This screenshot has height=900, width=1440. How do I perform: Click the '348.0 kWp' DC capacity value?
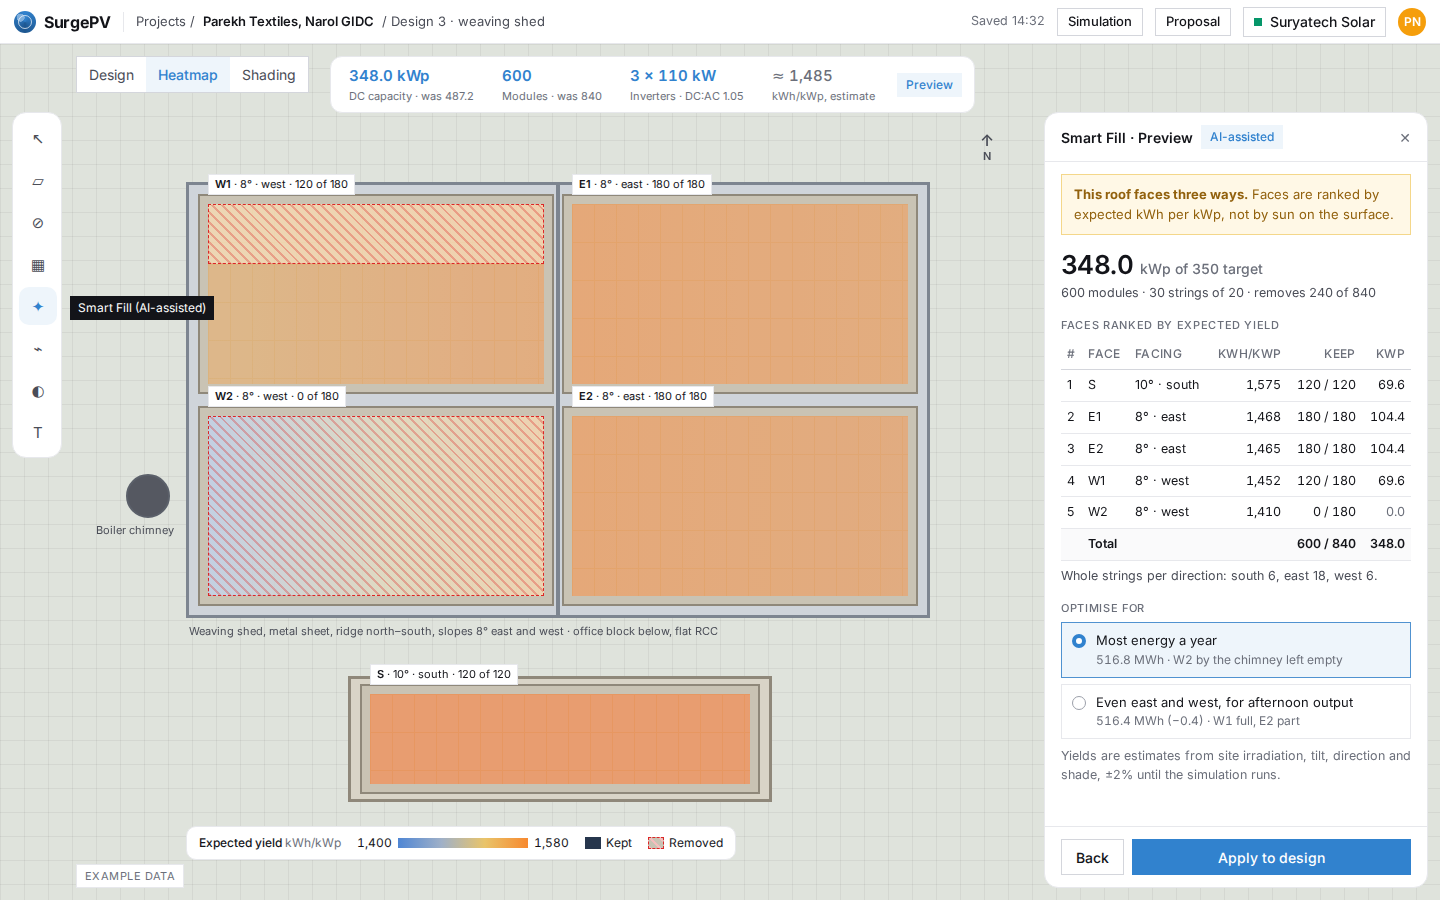click(389, 76)
